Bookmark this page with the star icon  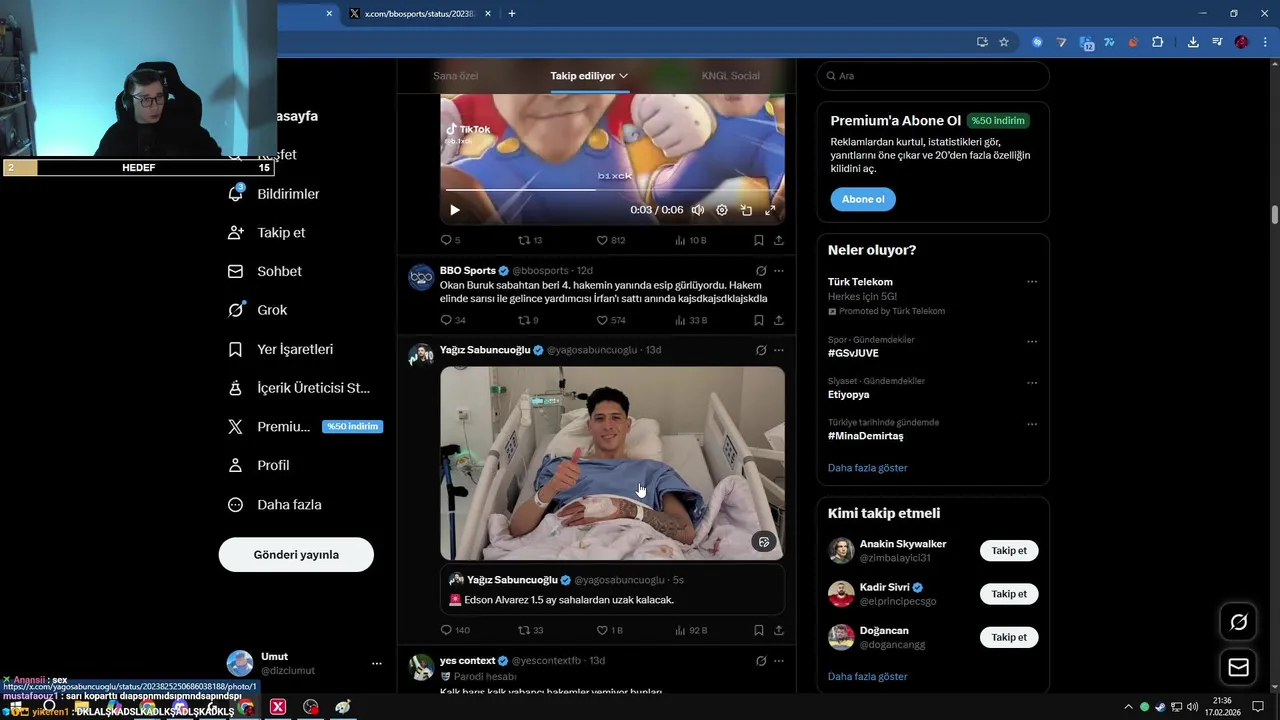coord(1004,42)
